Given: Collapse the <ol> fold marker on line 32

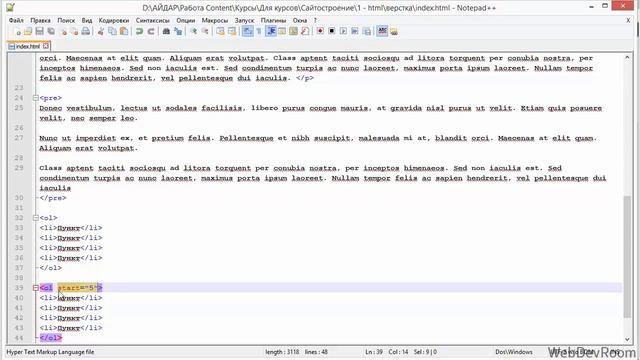Looking at the screenshot, I should (36, 218).
